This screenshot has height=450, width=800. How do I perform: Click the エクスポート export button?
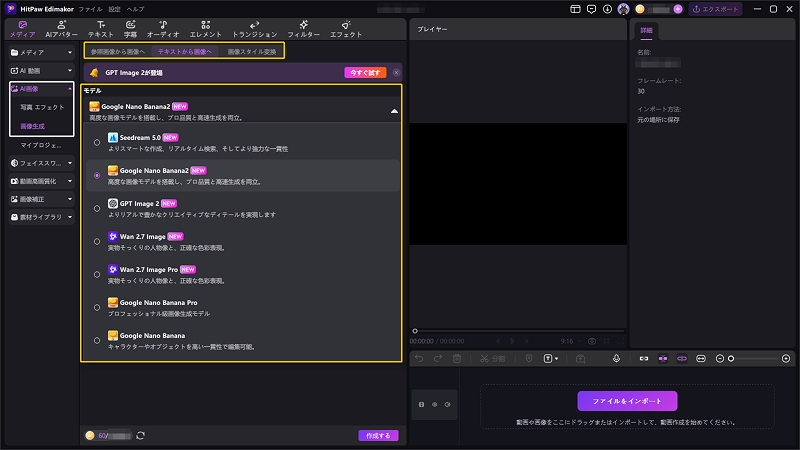pos(715,9)
